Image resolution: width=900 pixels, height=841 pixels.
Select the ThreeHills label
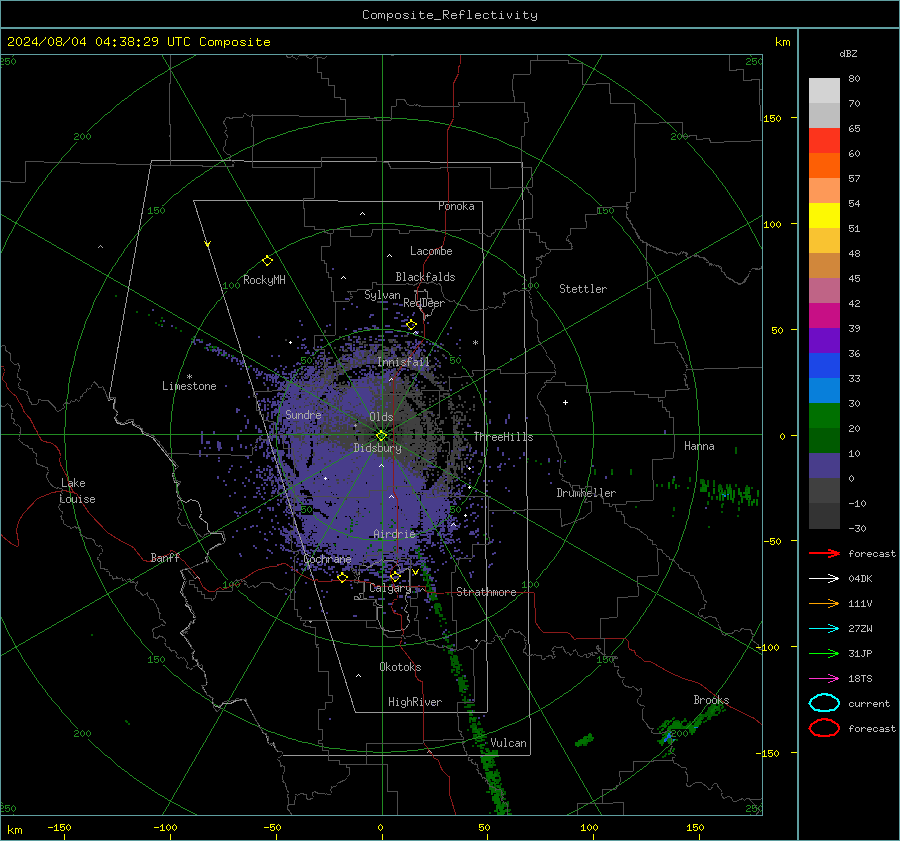coord(503,437)
